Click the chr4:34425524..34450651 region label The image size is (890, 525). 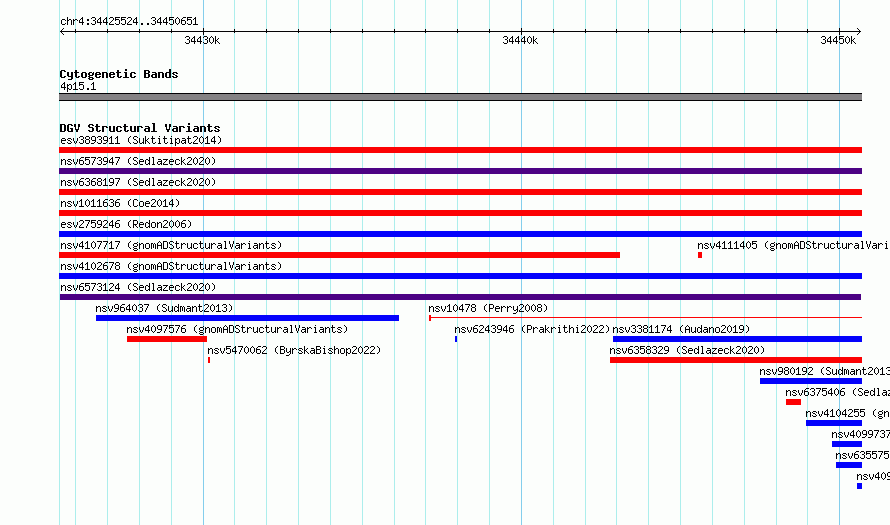click(129, 22)
